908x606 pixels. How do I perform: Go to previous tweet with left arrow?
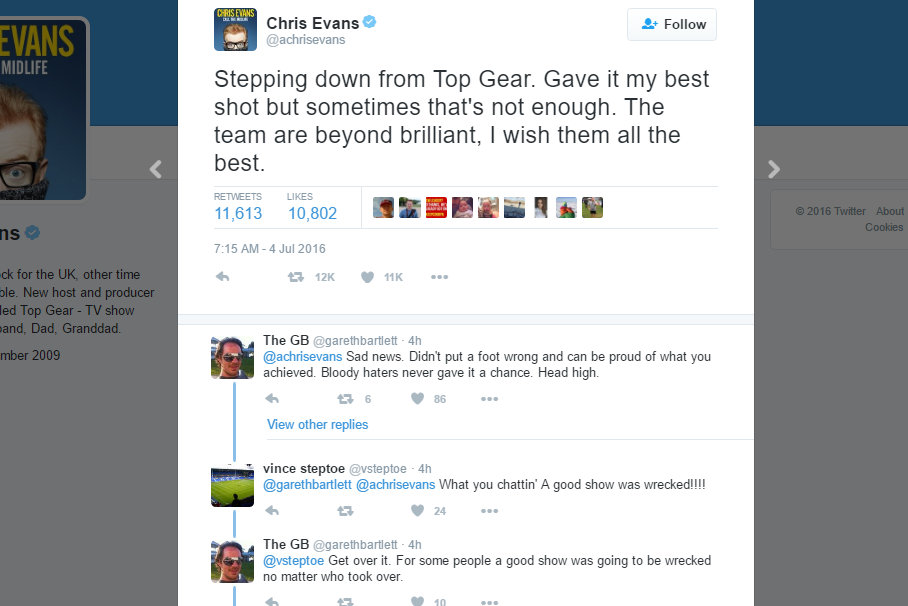[x=155, y=170]
